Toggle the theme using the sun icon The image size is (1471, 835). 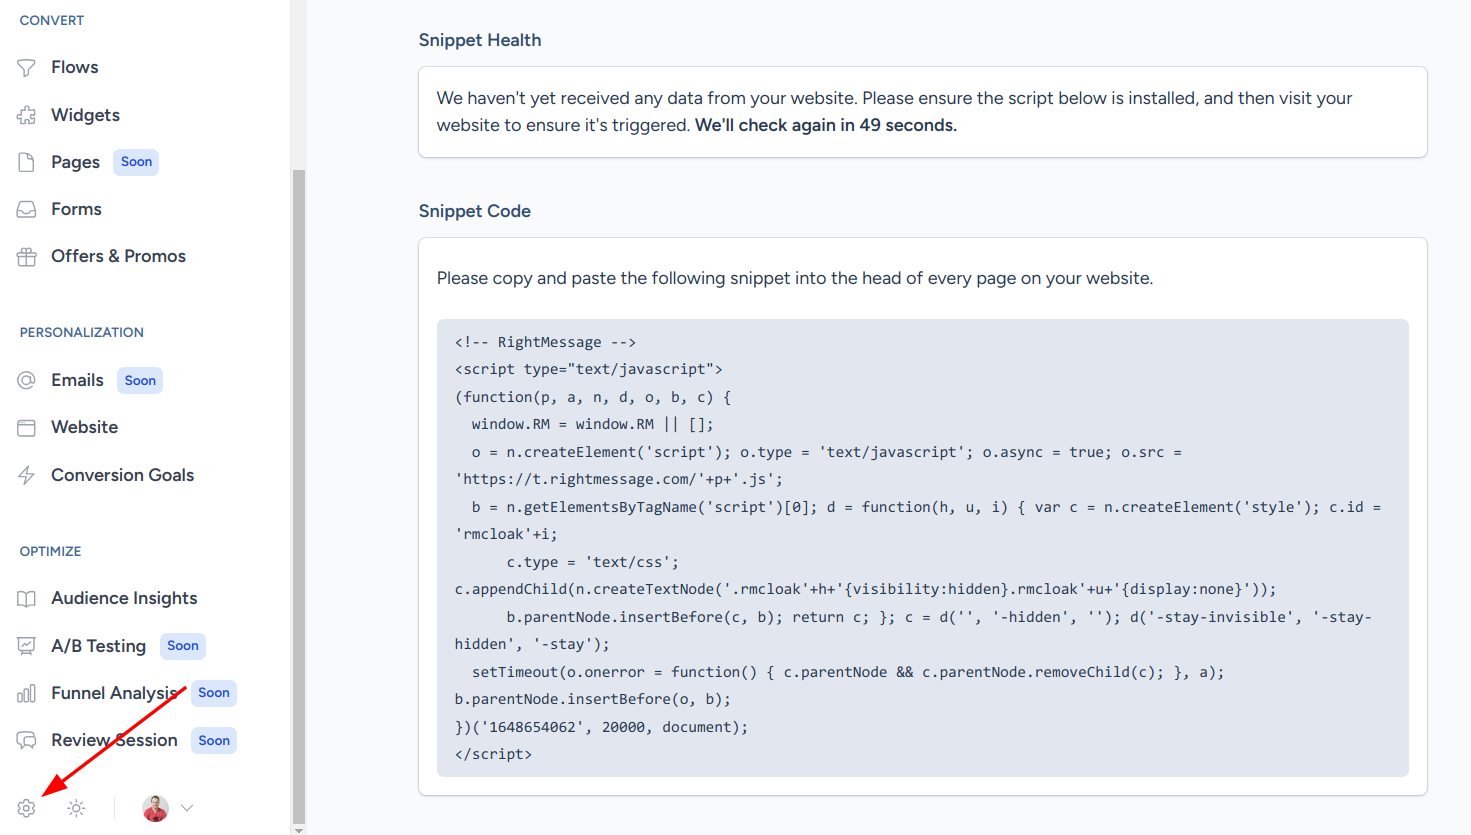click(x=76, y=808)
